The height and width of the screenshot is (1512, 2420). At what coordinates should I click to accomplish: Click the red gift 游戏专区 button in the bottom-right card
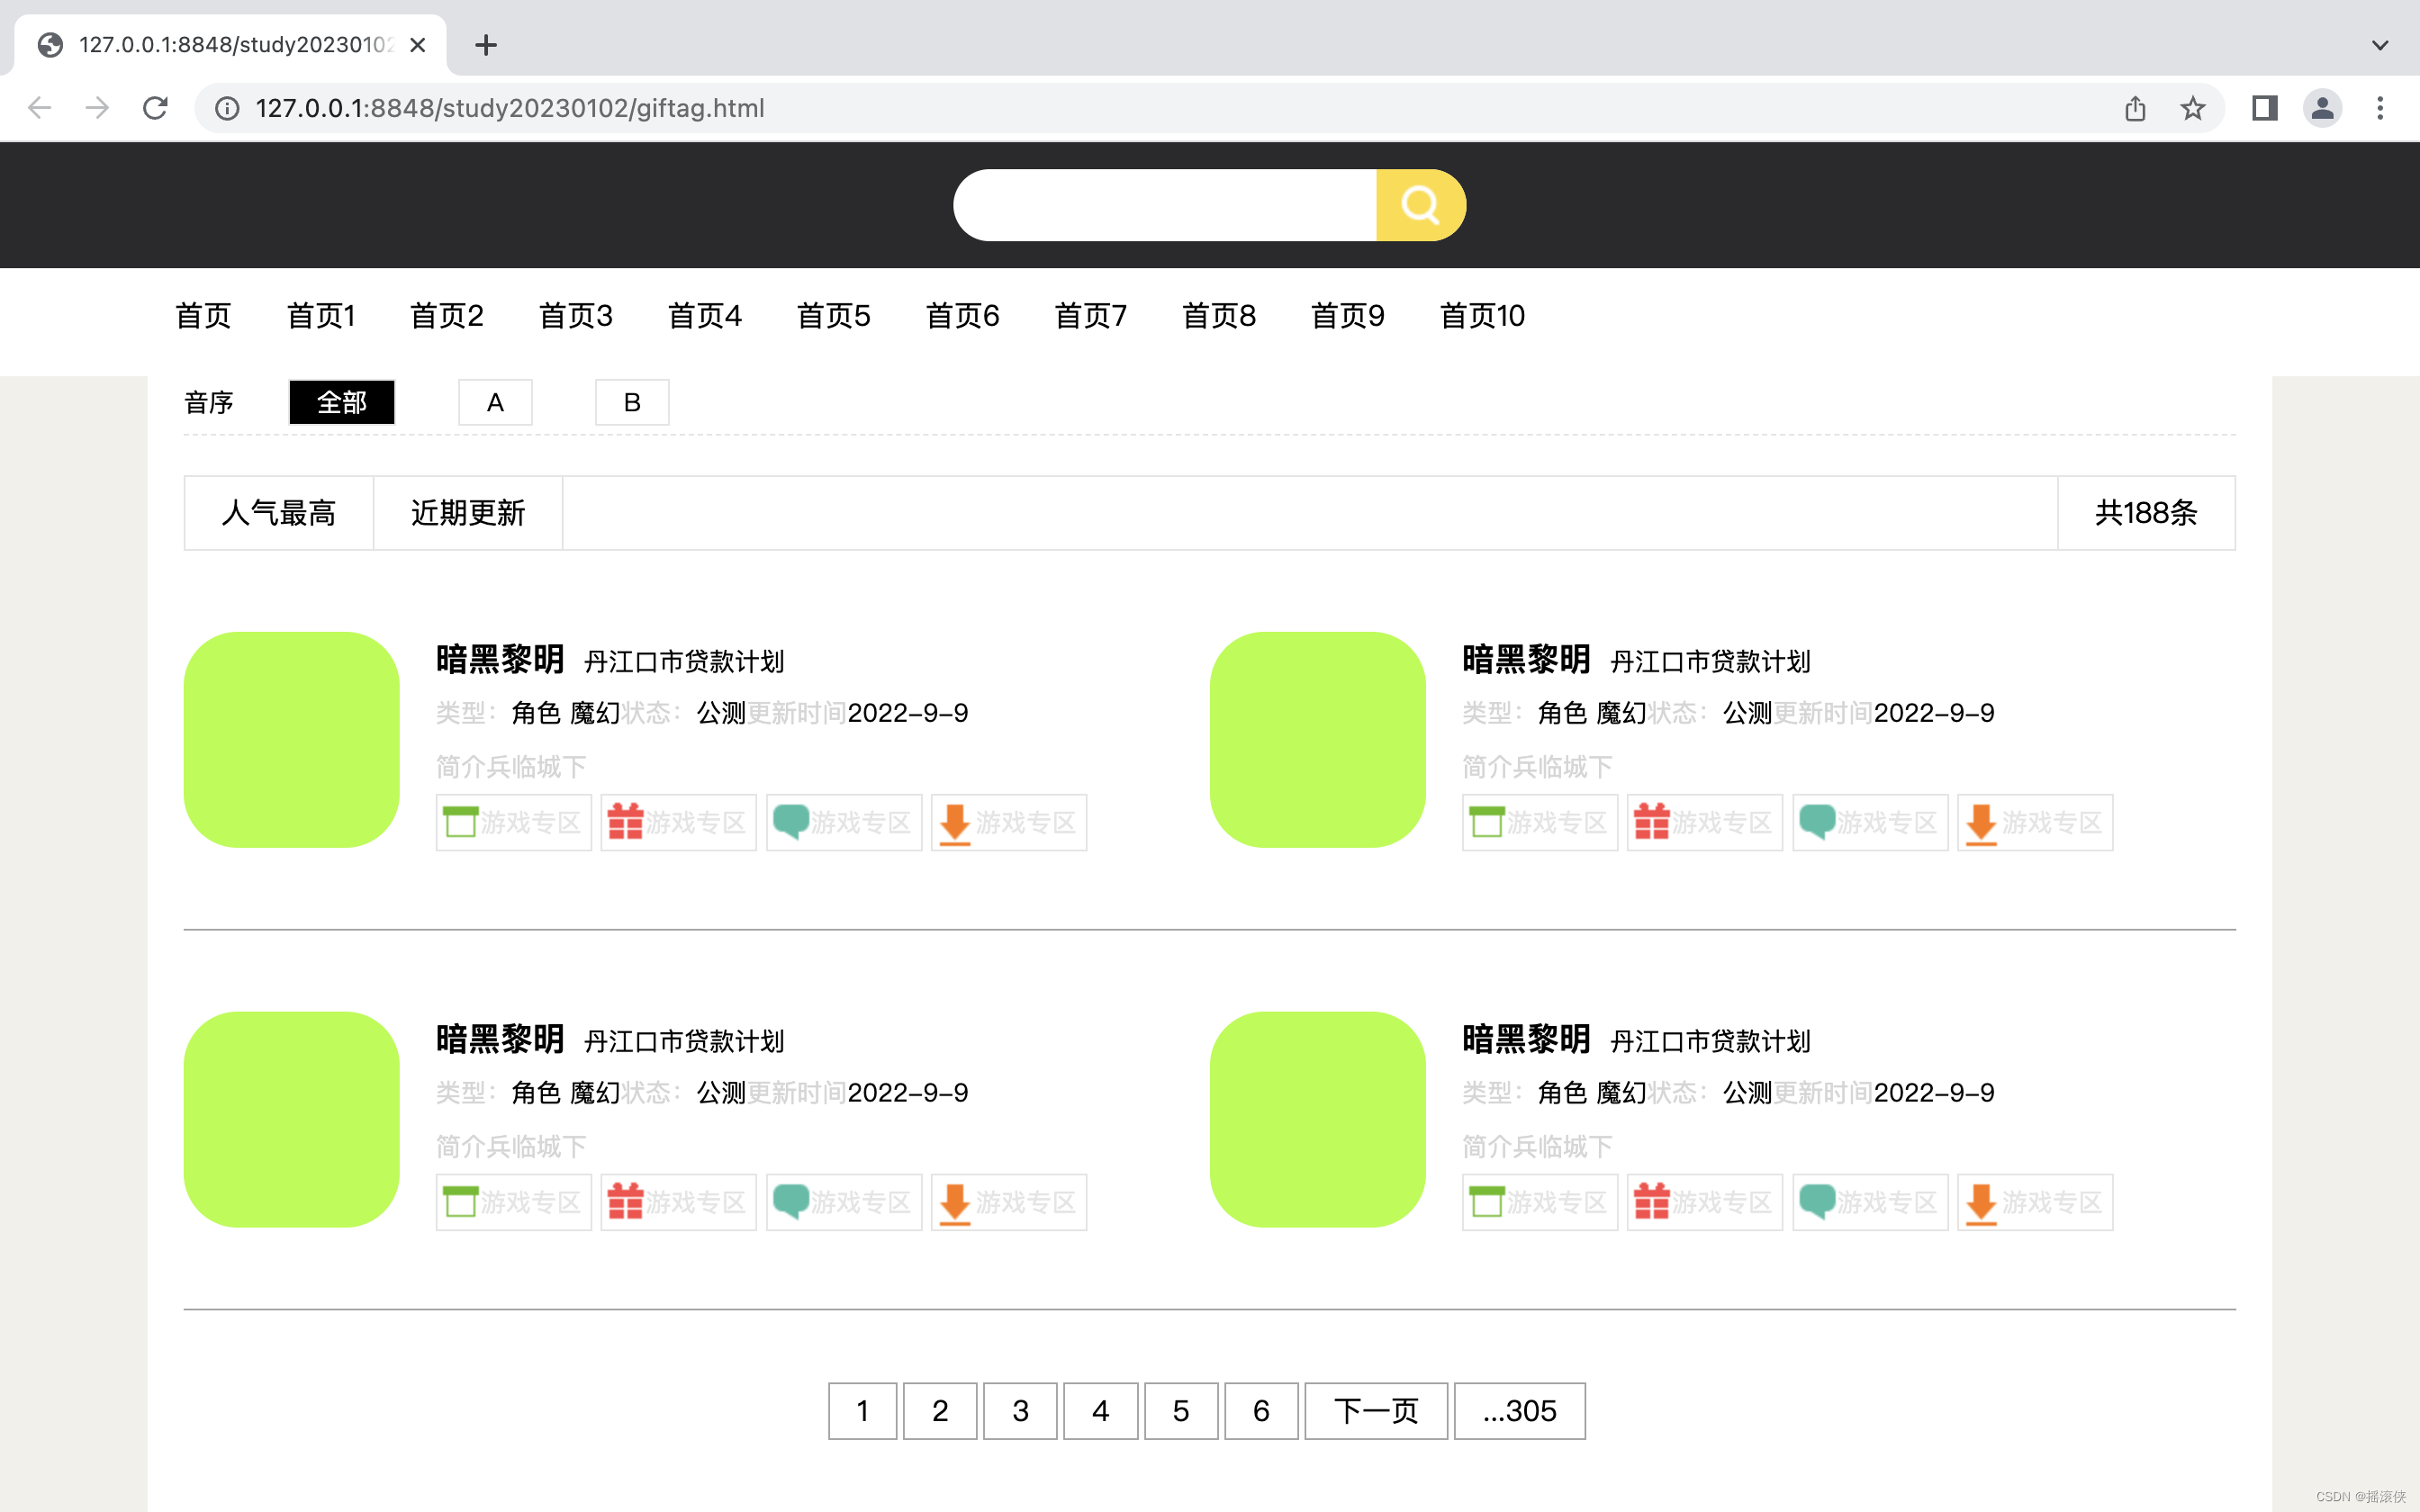[1705, 1202]
